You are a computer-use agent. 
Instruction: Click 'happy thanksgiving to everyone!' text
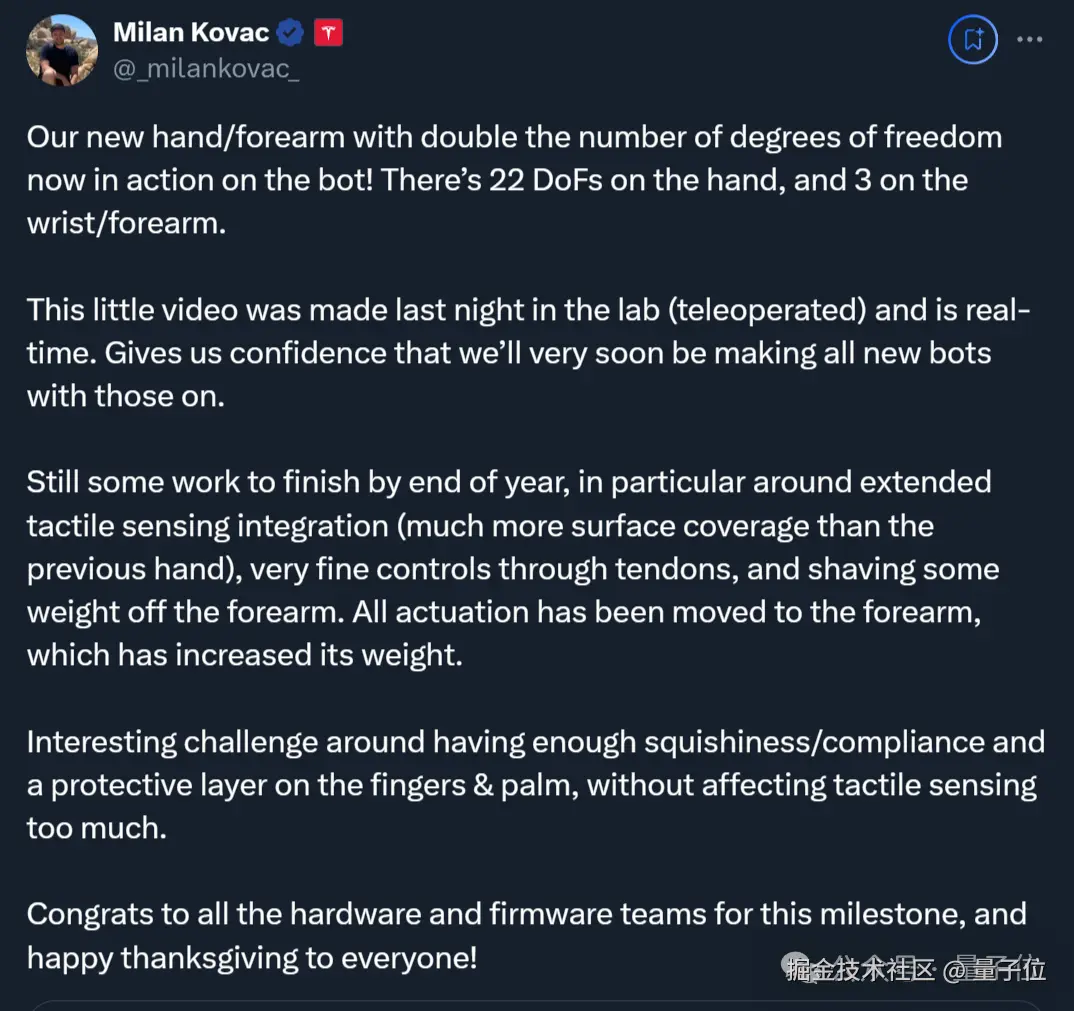click(252, 957)
